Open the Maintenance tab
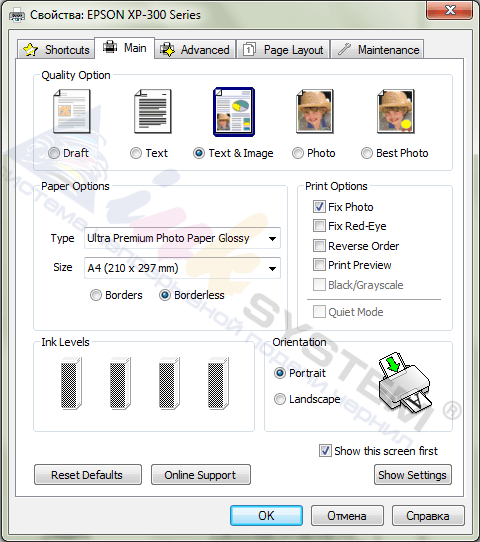Image resolution: width=480 pixels, height=542 pixels. (x=377, y=49)
